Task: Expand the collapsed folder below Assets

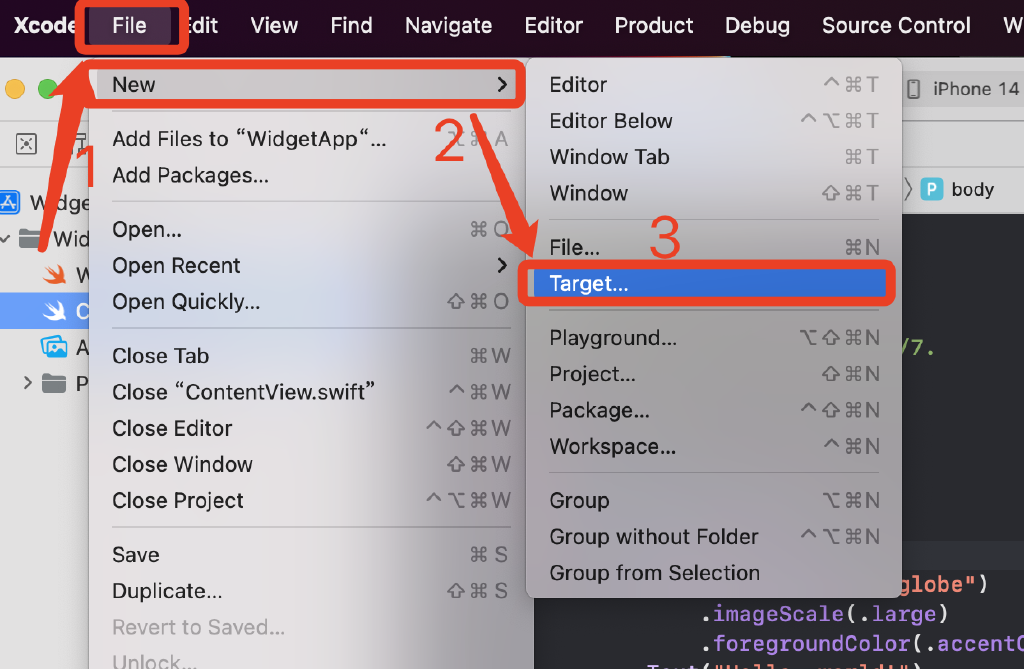Action: tap(28, 383)
